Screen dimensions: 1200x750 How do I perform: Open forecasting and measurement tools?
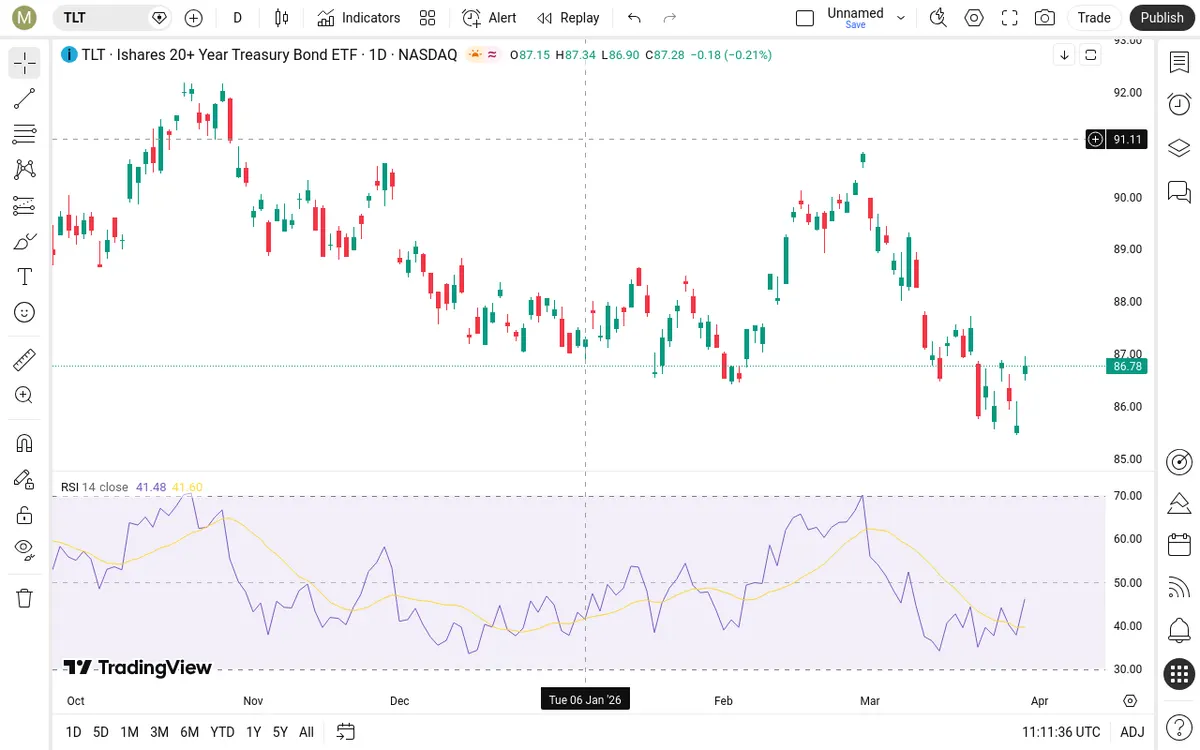(25, 205)
